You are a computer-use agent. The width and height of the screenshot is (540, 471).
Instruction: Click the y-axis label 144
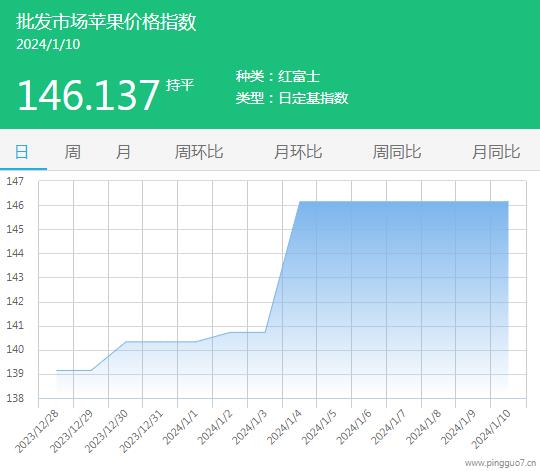click(x=15, y=253)
